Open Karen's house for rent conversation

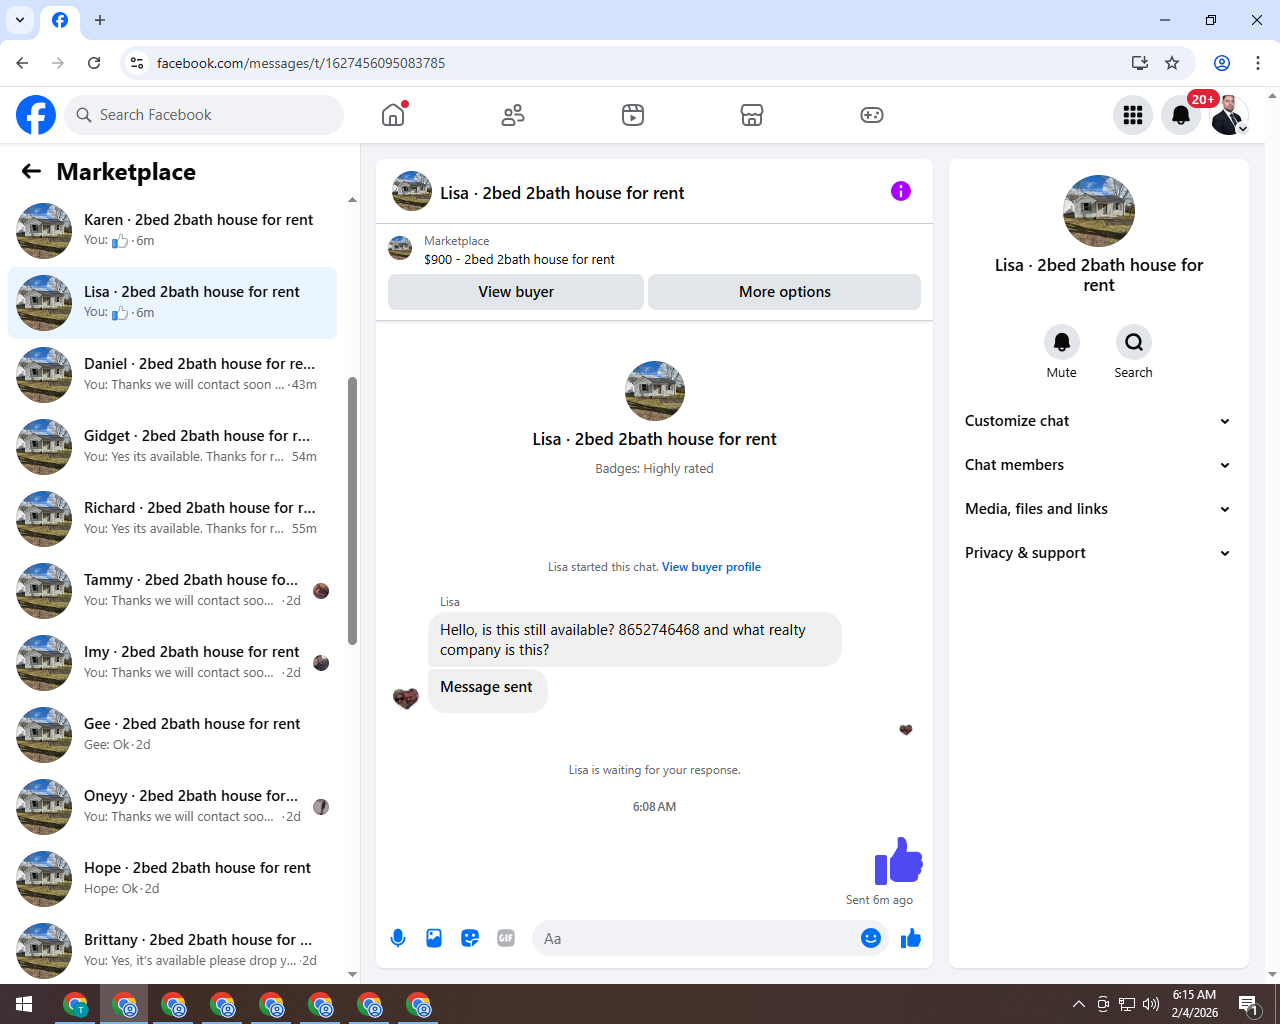tap(173, 231)
